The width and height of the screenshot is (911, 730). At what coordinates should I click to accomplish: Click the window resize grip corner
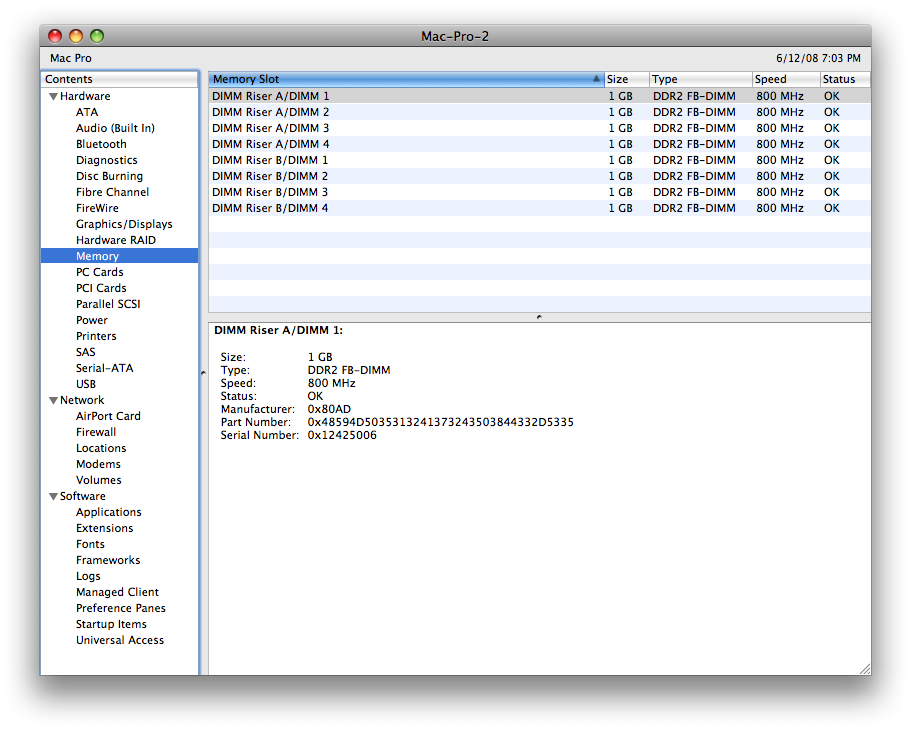865,669
